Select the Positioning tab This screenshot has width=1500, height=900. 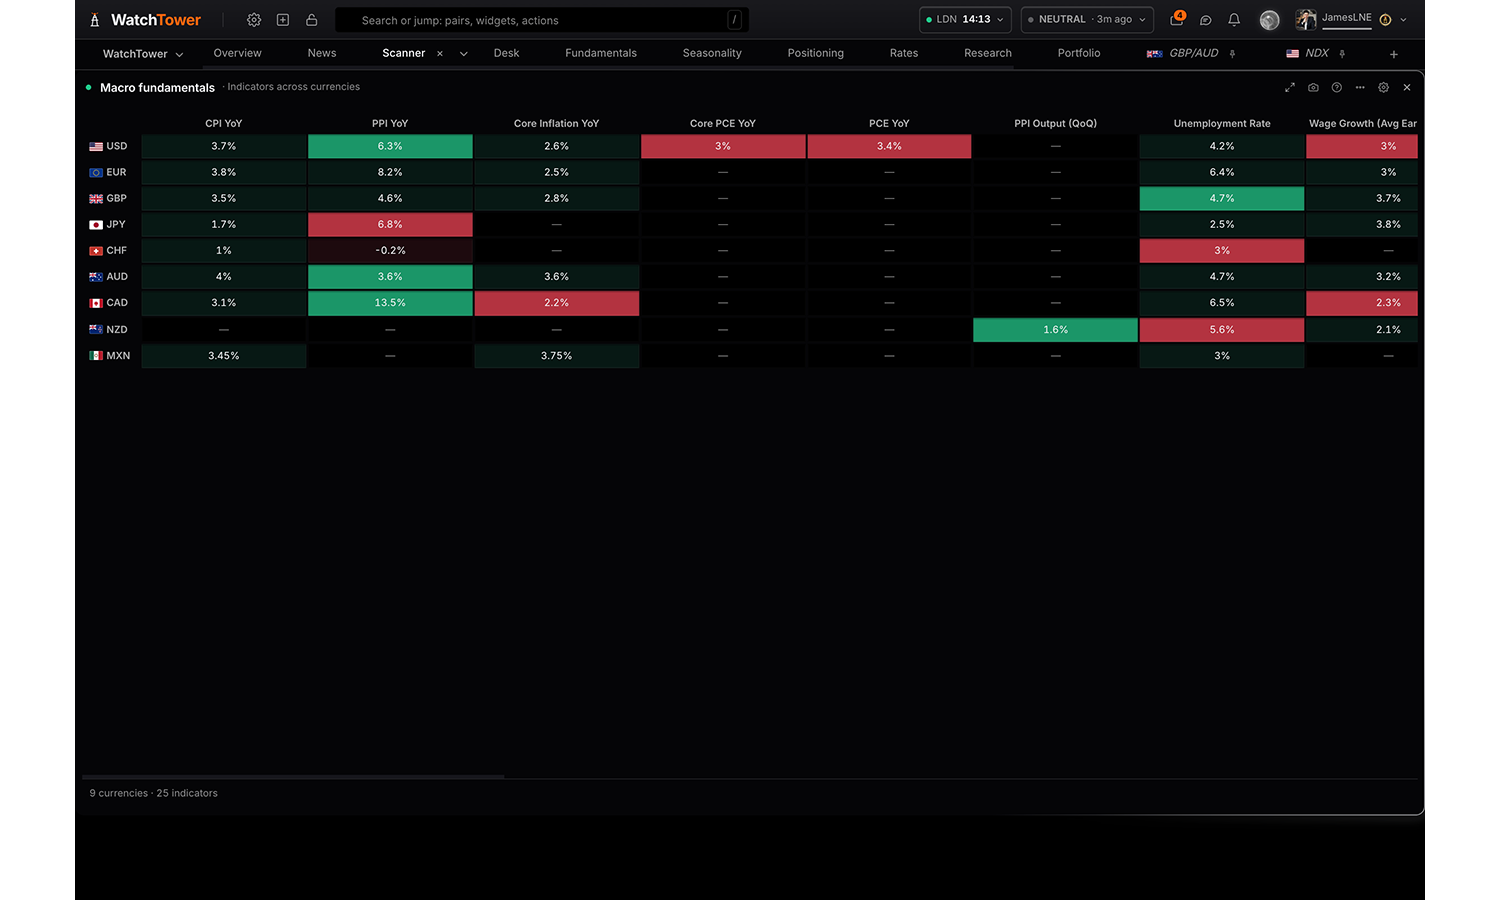816,53
